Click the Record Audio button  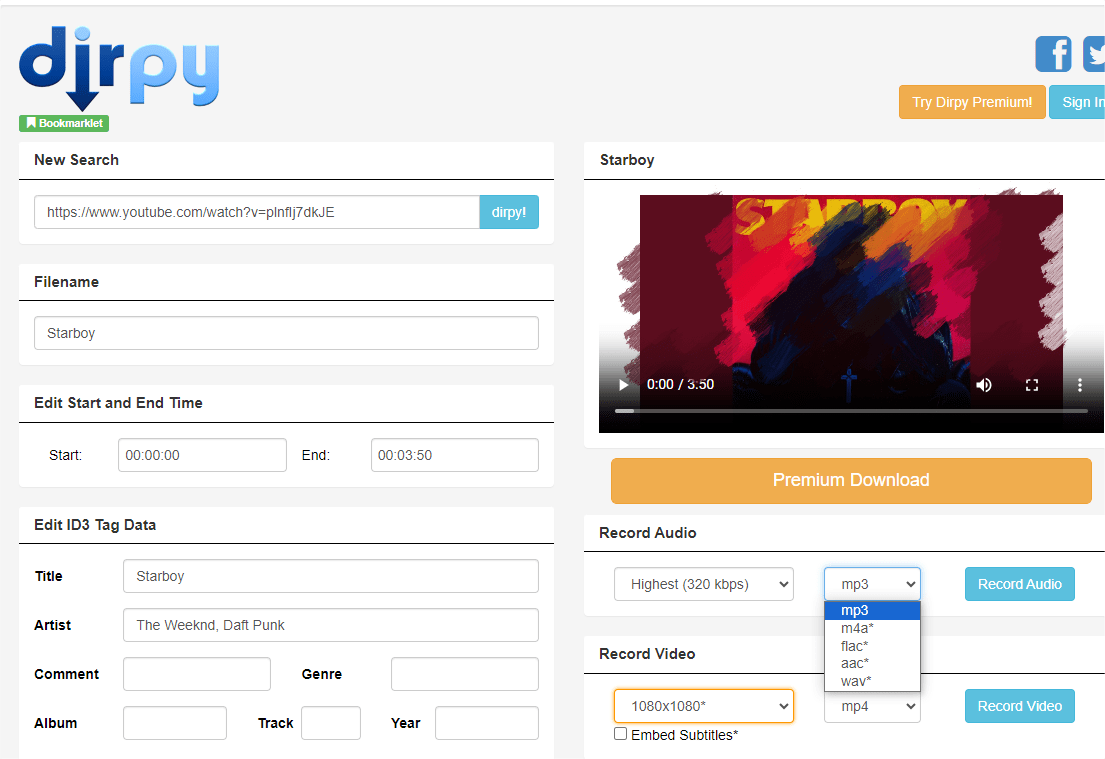tap(1019, 584)
